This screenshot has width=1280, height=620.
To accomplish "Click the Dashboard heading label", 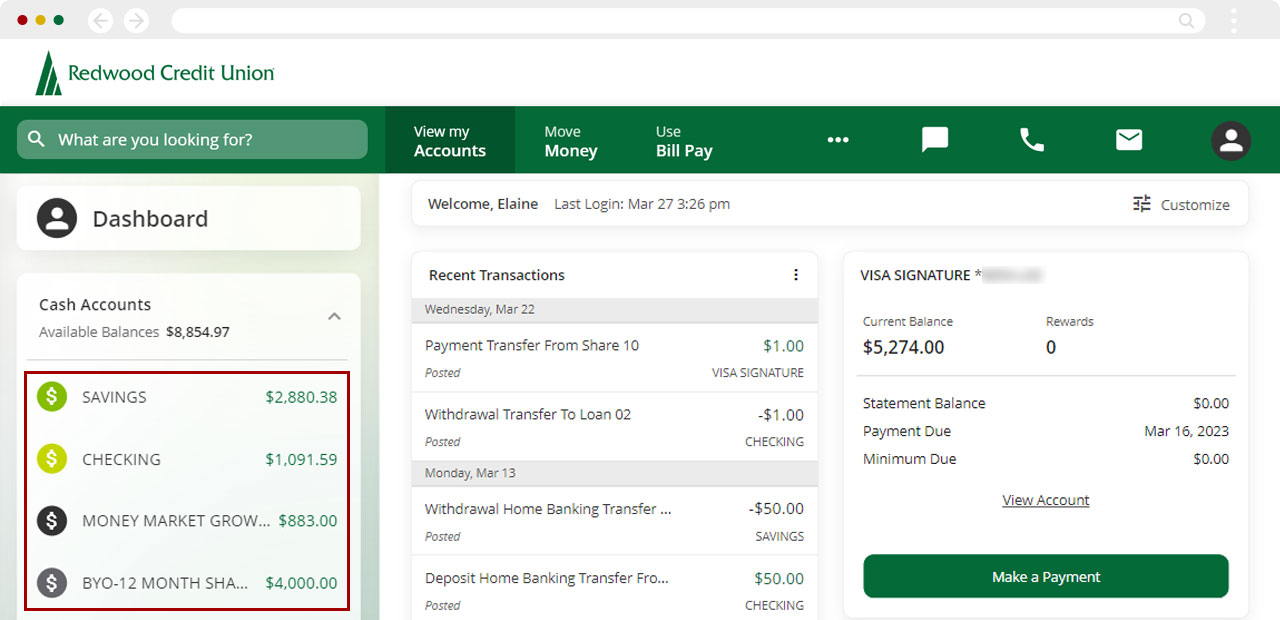I will point(150,219).
